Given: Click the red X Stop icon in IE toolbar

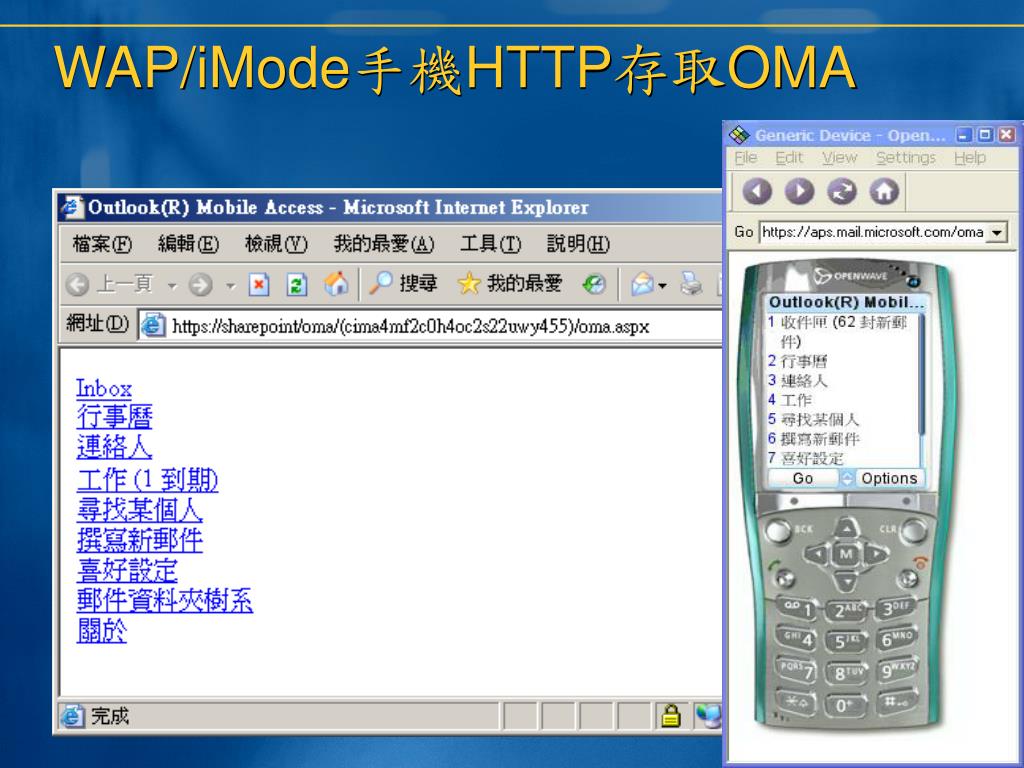Looking at the screenshot, I should [259, 284].
